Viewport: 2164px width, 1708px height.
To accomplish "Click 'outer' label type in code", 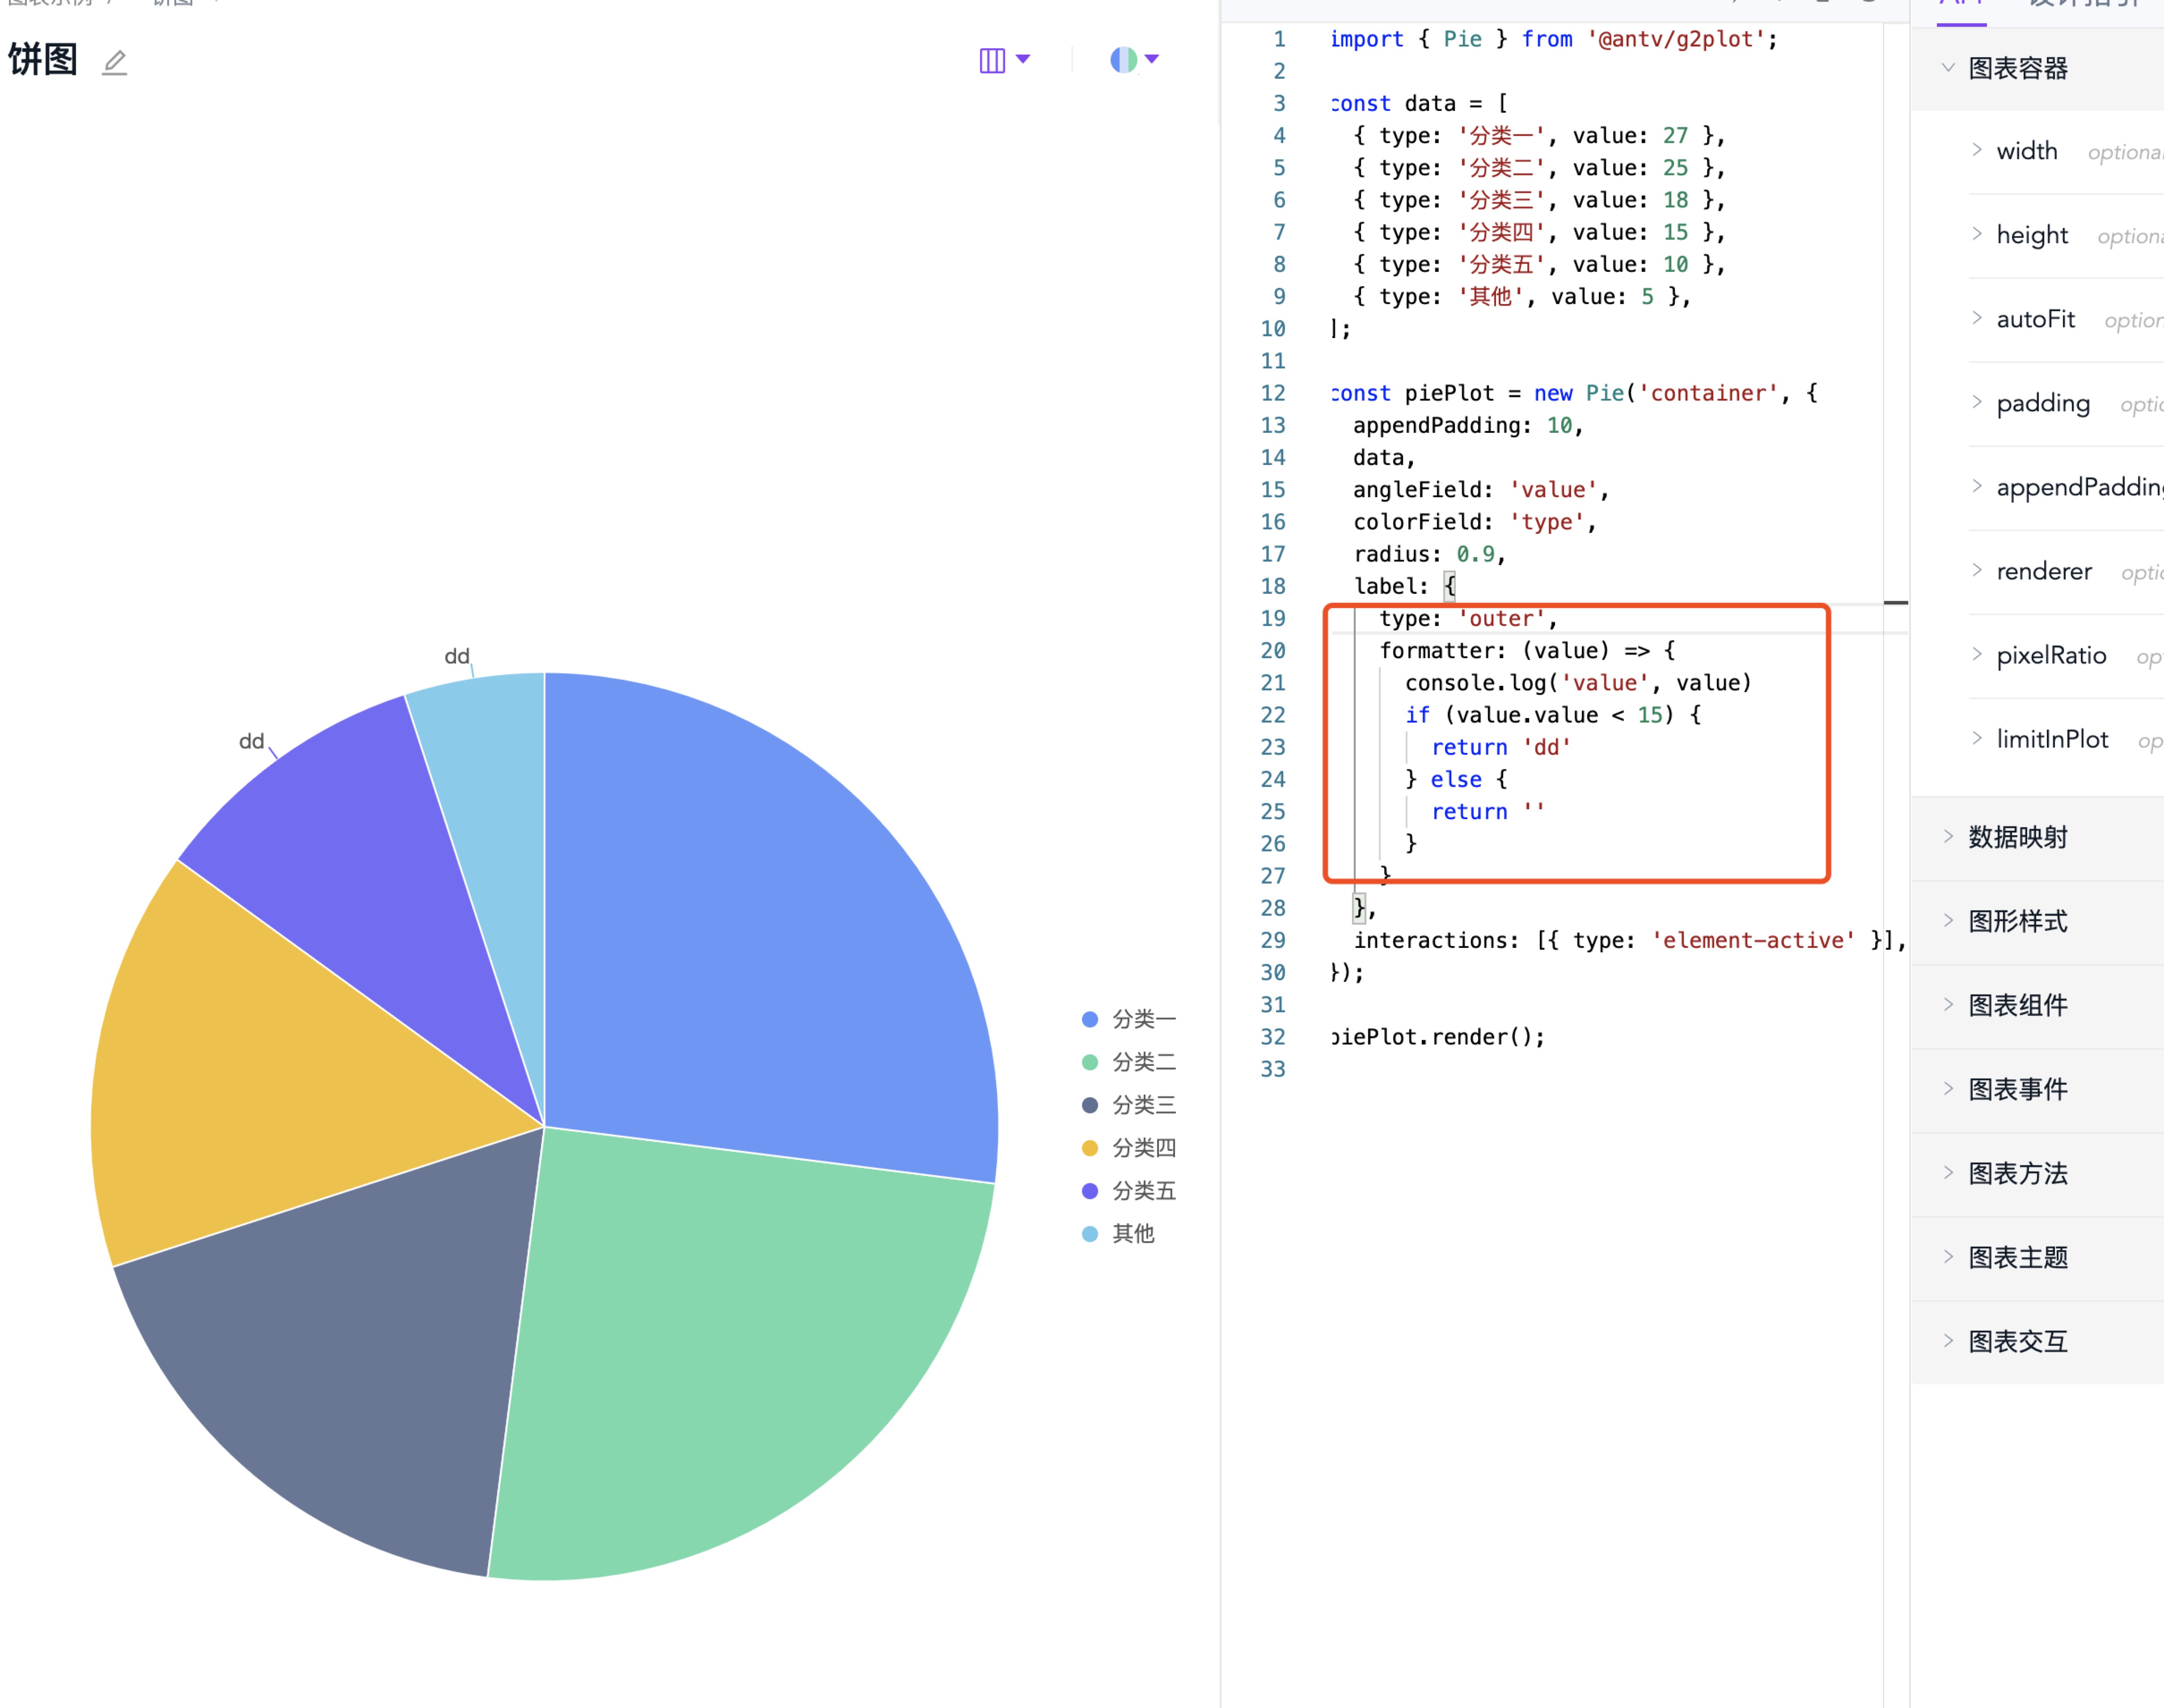I will [1501, 618].
